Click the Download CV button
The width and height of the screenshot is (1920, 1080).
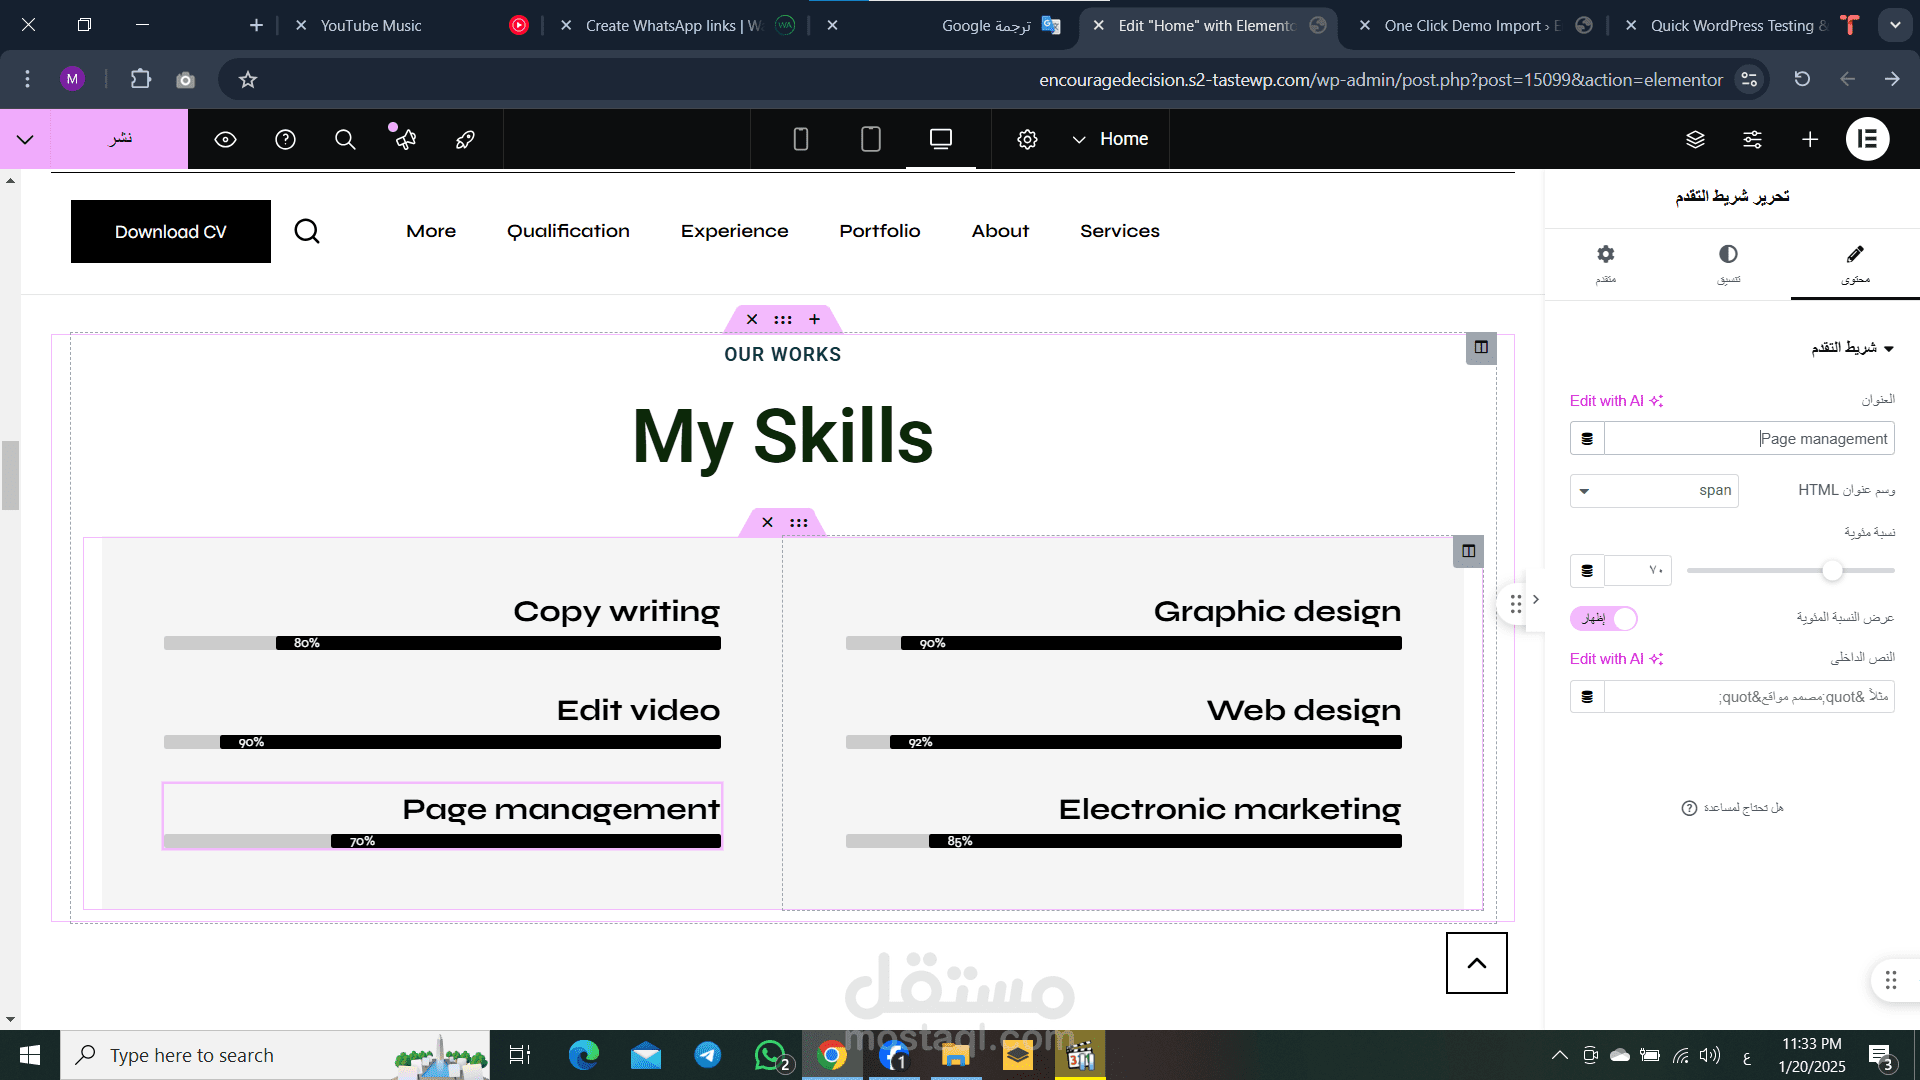[x=170, y=231]
